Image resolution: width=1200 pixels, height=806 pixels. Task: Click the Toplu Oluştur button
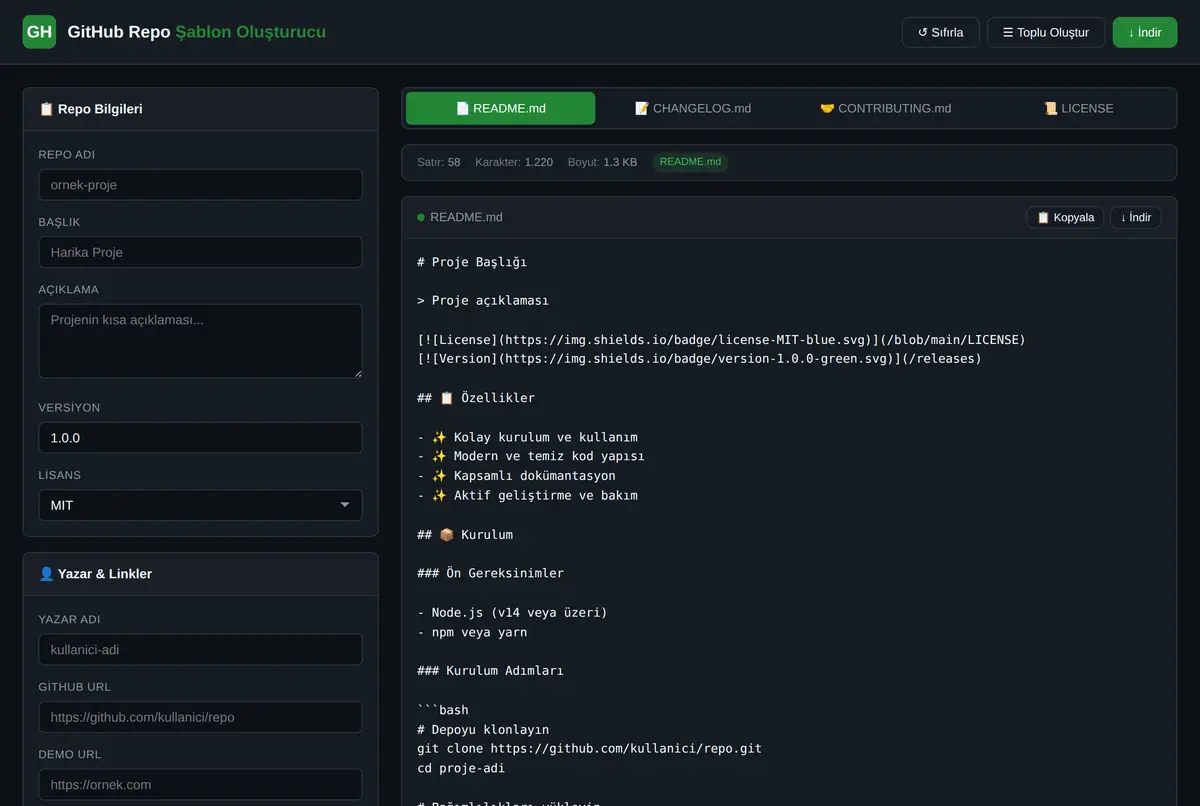pos(1046,32)
